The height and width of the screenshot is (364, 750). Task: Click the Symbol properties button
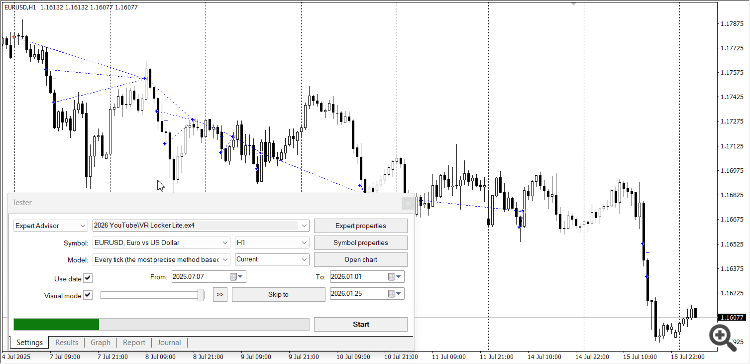361,243
